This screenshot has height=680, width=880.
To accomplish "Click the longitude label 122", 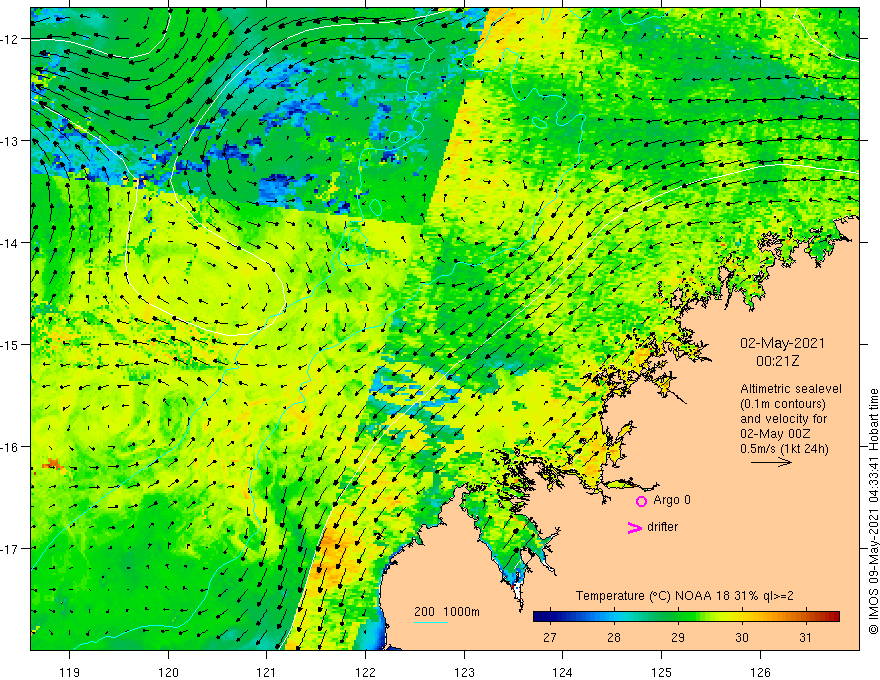I will 365,672.
